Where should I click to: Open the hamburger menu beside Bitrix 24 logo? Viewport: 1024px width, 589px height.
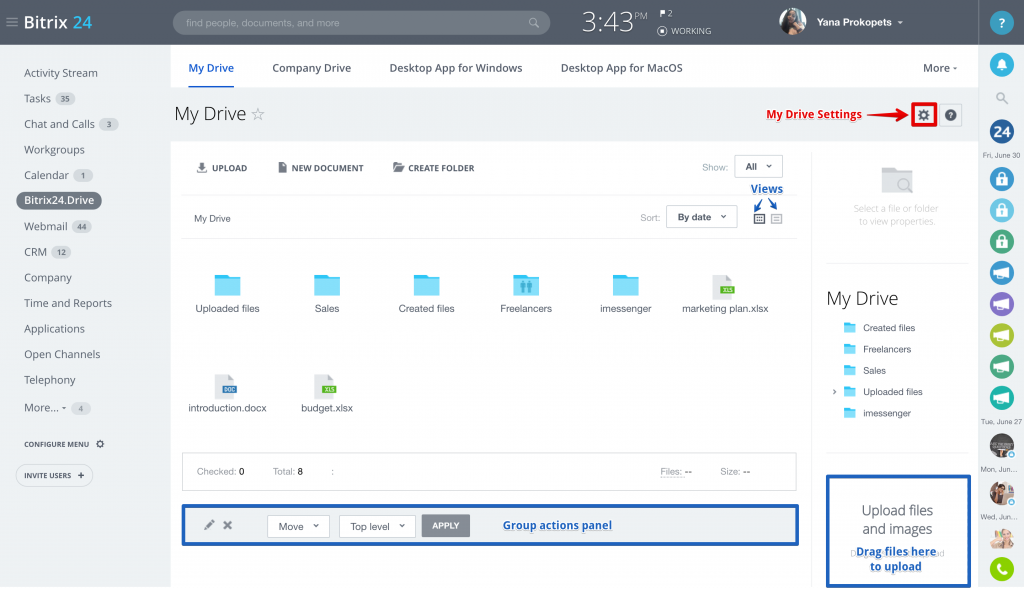pos(12,22)
